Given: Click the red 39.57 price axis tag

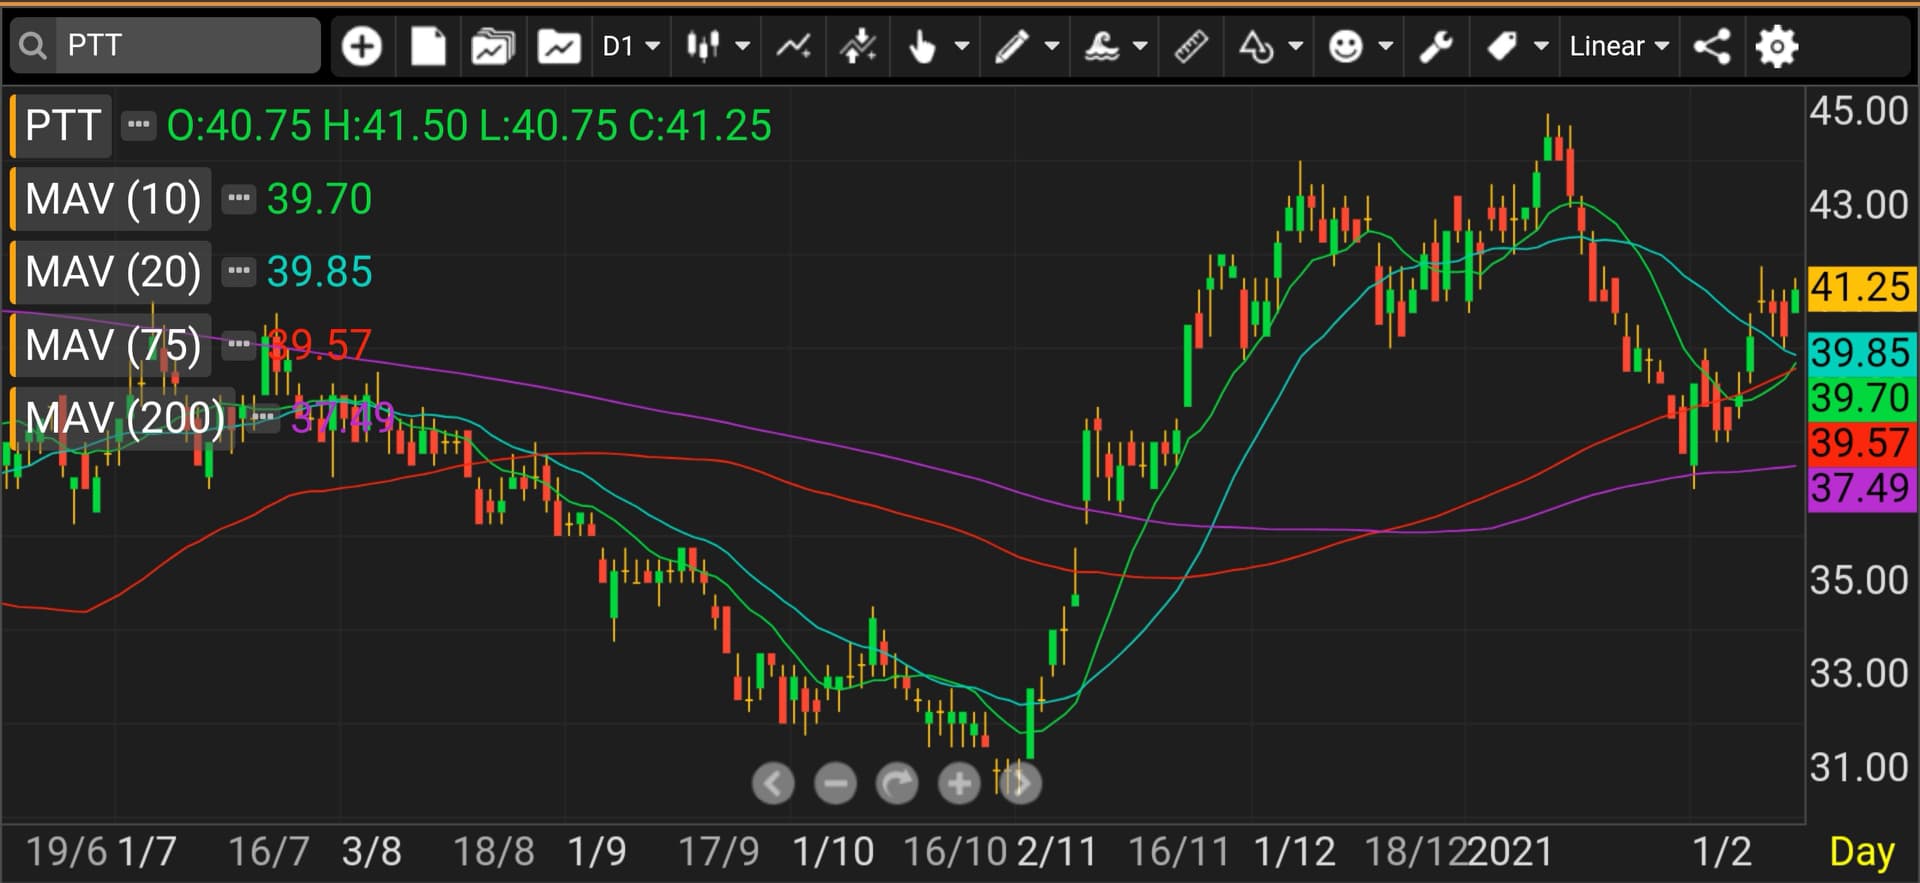Looking at the screenshot, I should 1862,443.
